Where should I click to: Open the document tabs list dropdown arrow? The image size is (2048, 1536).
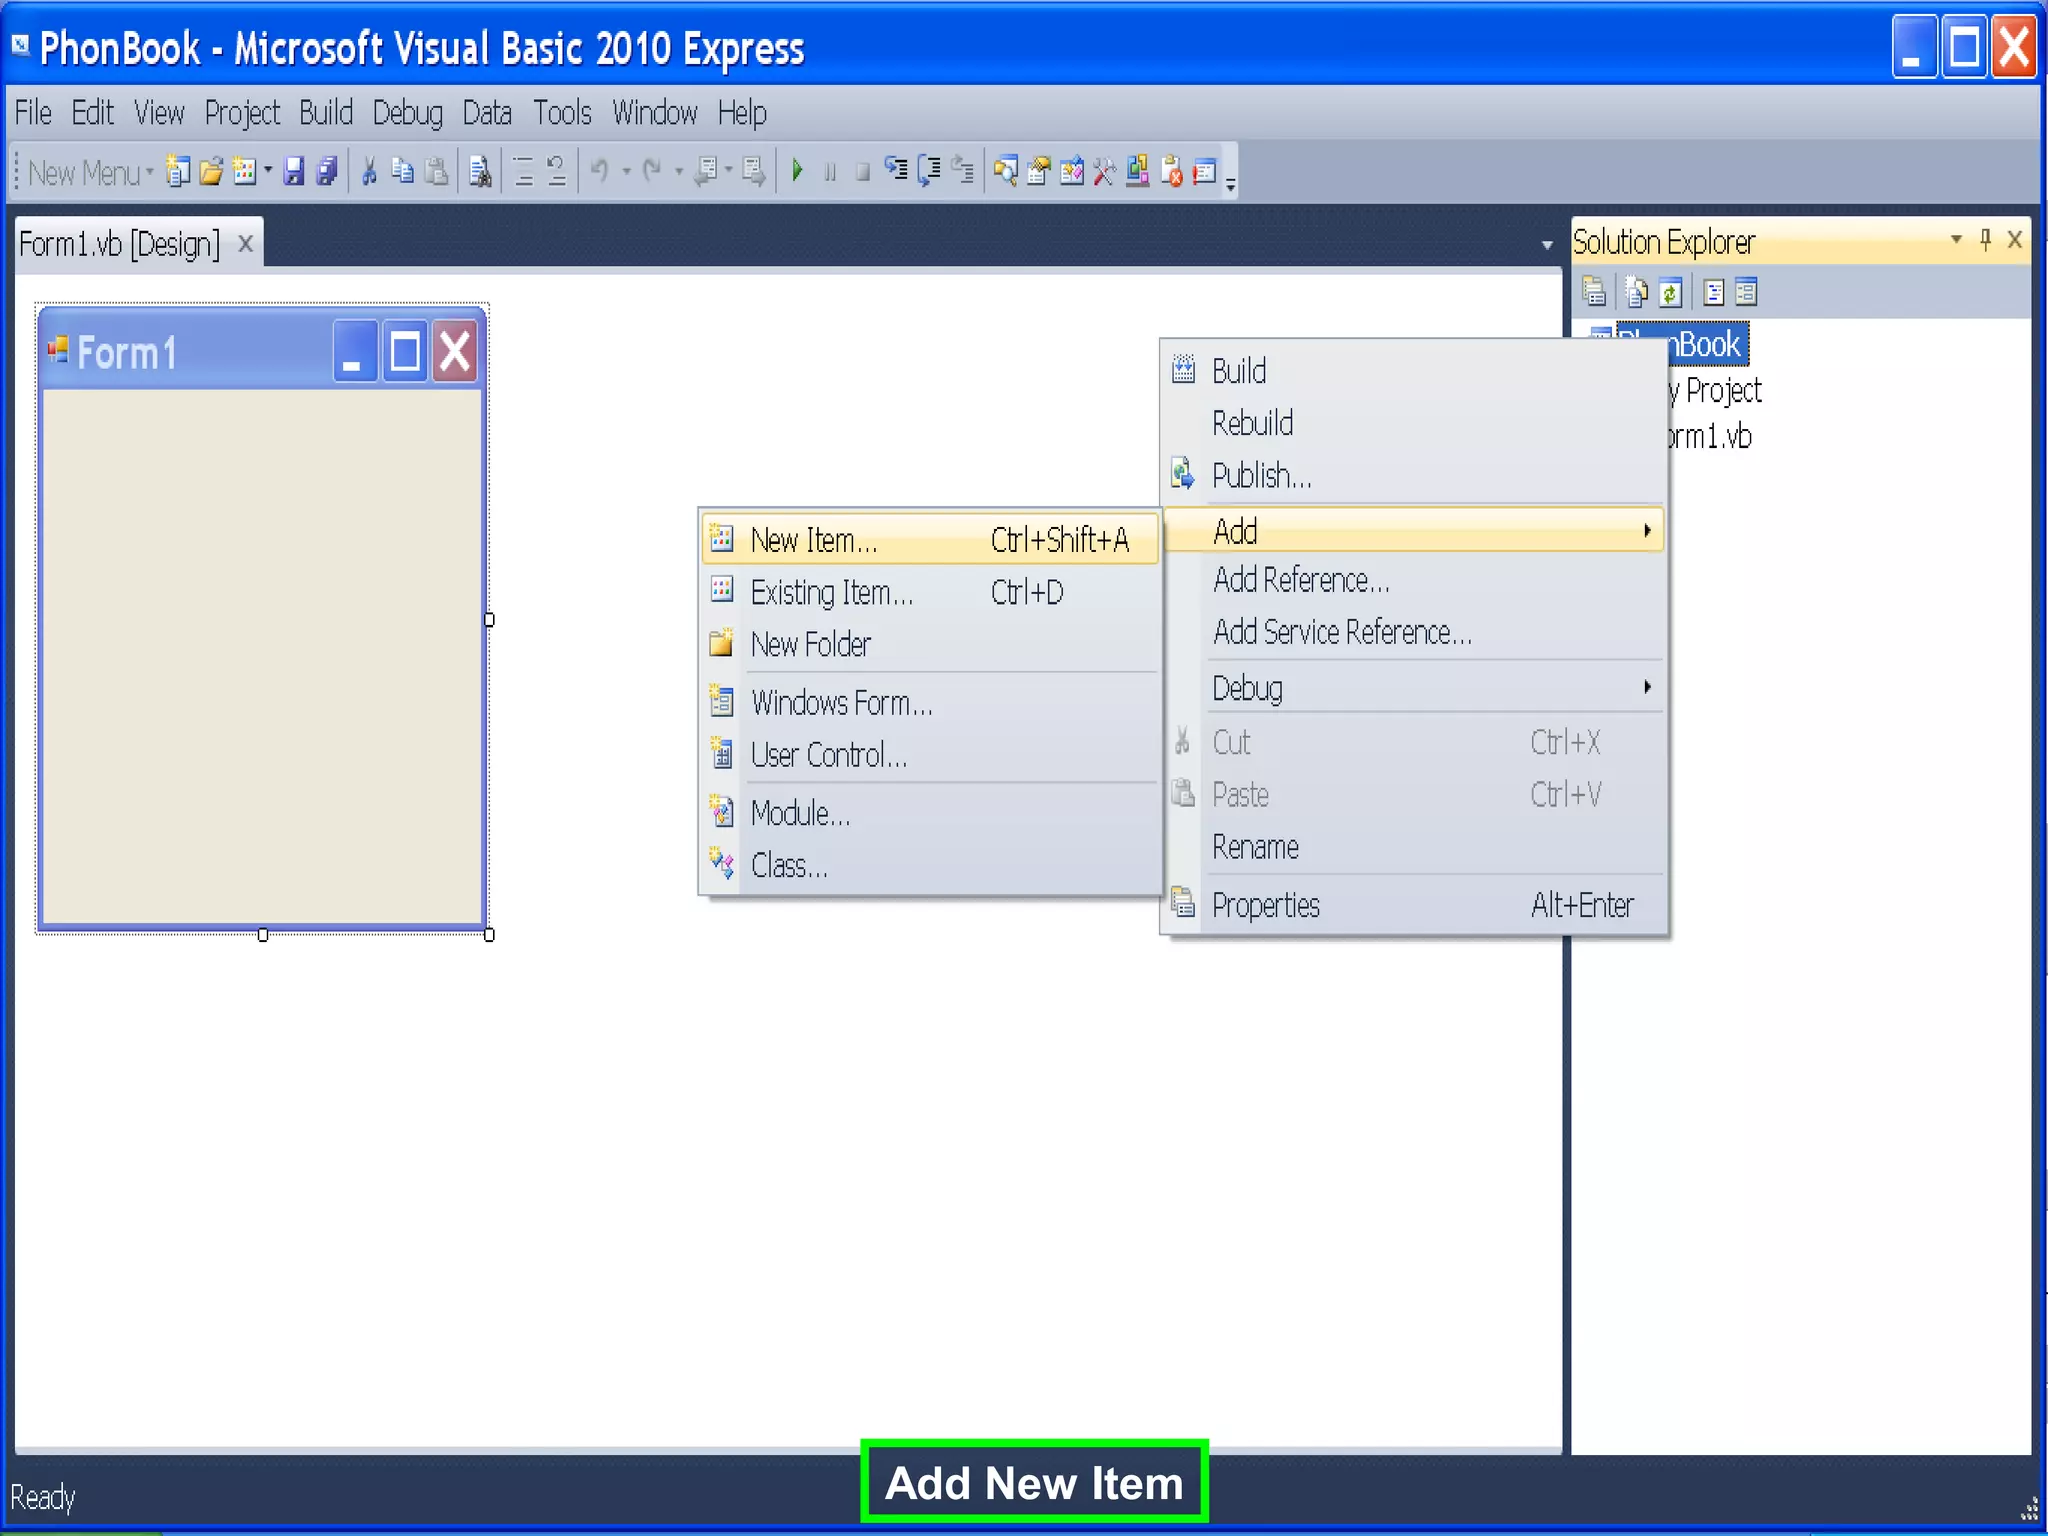click(1546, 245)
